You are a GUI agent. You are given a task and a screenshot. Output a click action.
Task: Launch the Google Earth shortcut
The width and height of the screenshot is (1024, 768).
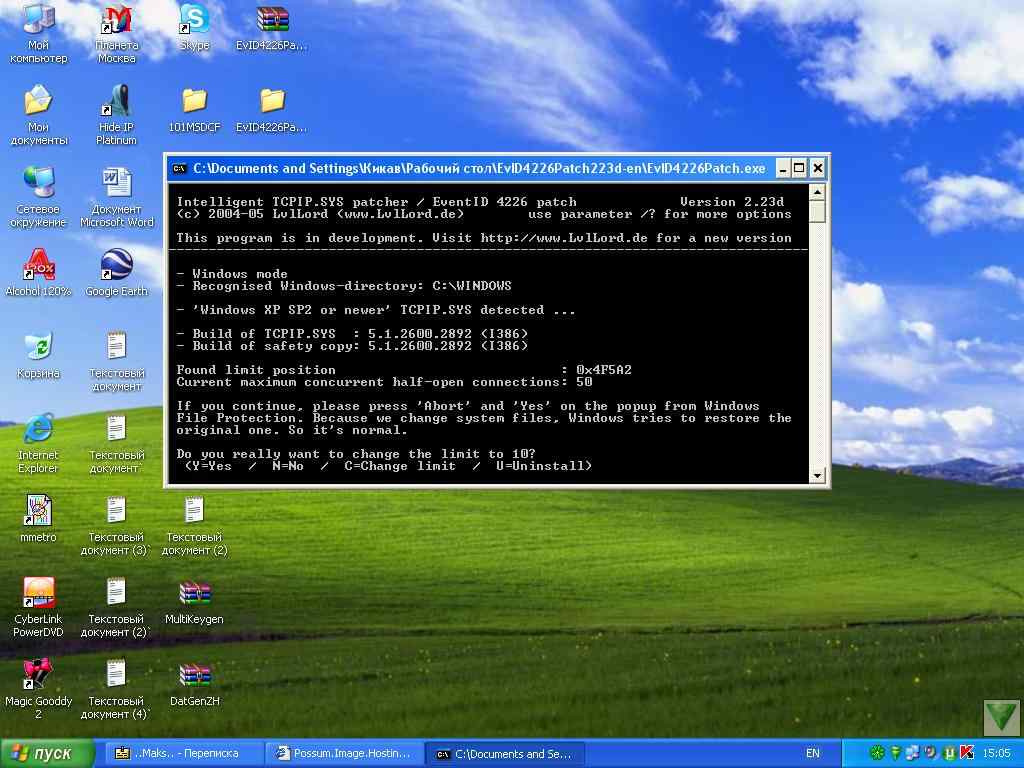116,273
